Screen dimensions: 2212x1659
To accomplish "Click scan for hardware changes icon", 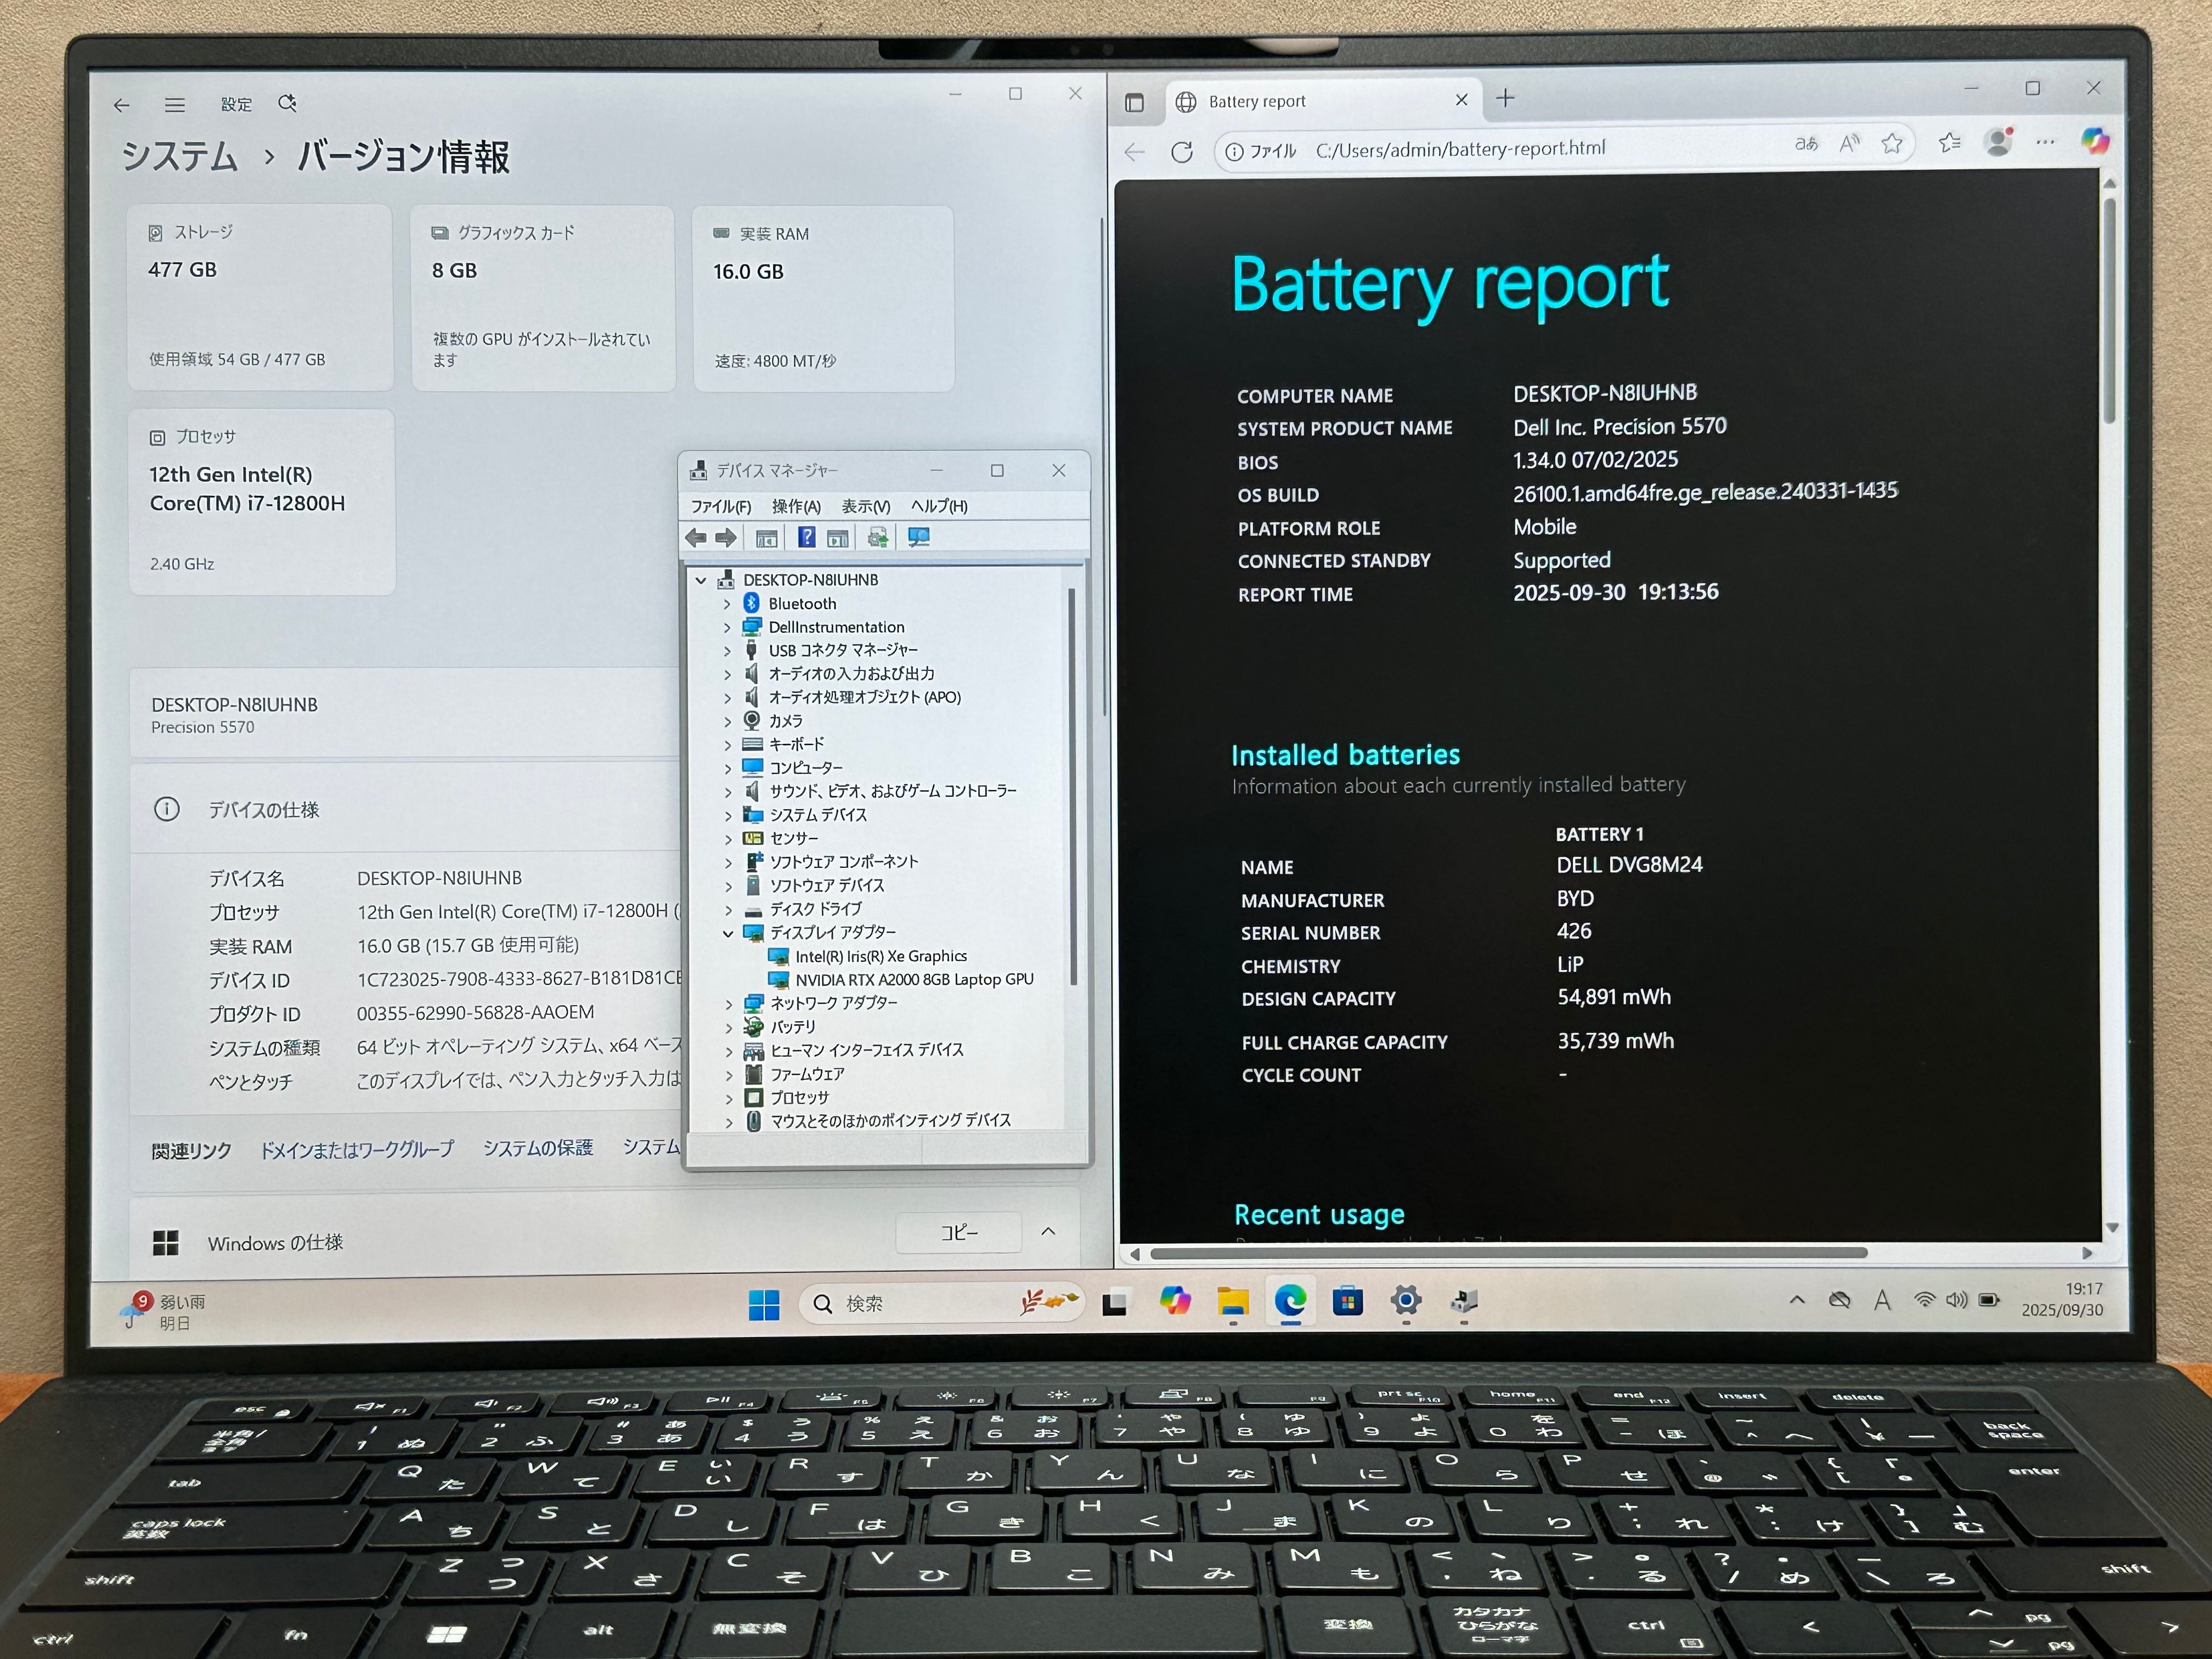I will click(919, 538).
